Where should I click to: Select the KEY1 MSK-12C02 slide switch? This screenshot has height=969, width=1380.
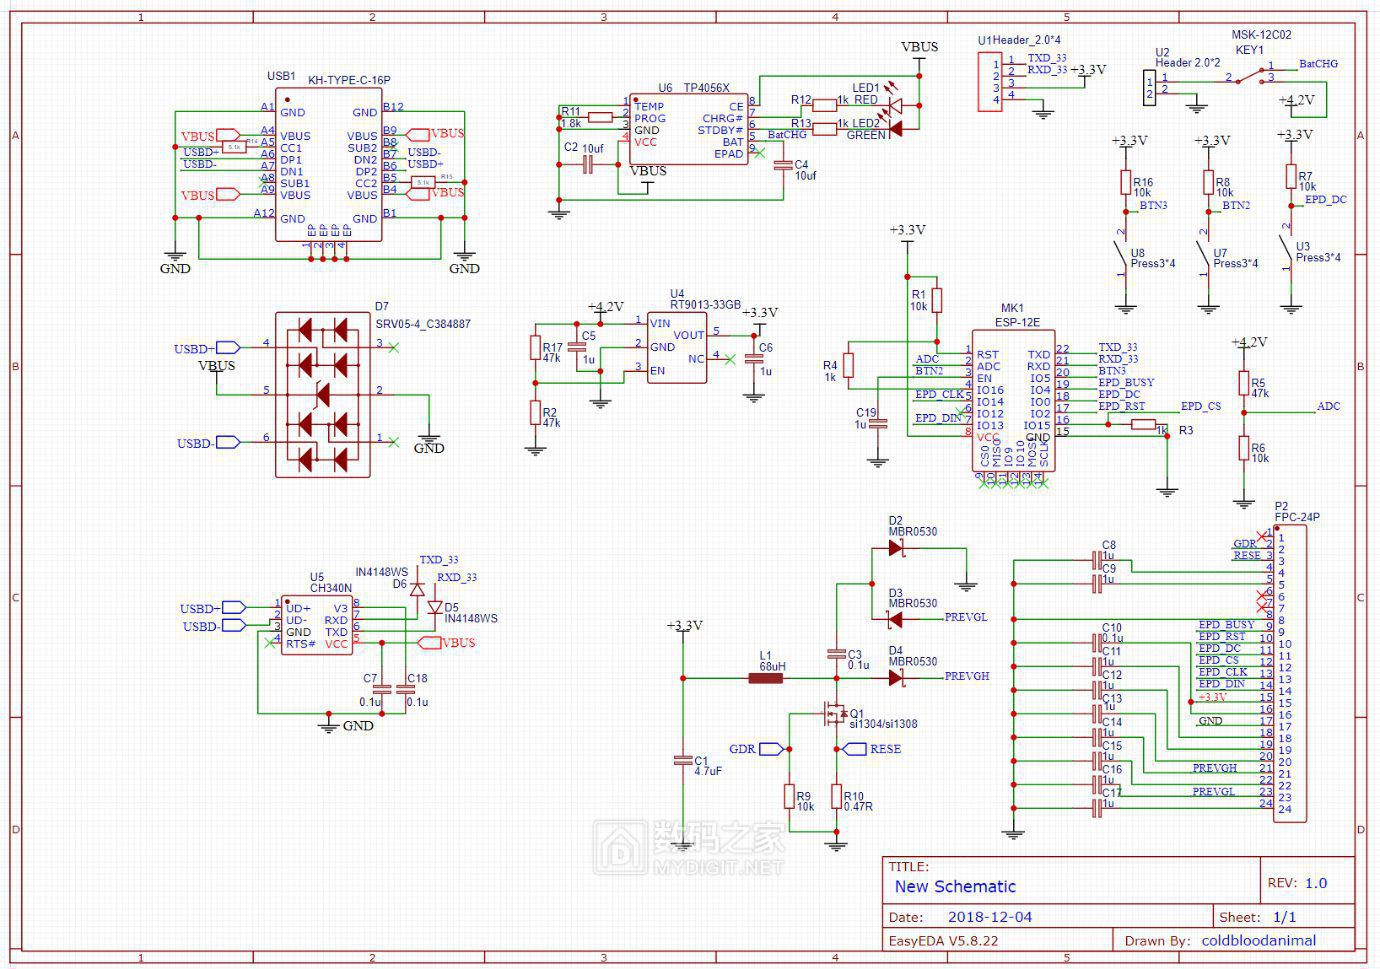pos(1250,77)
